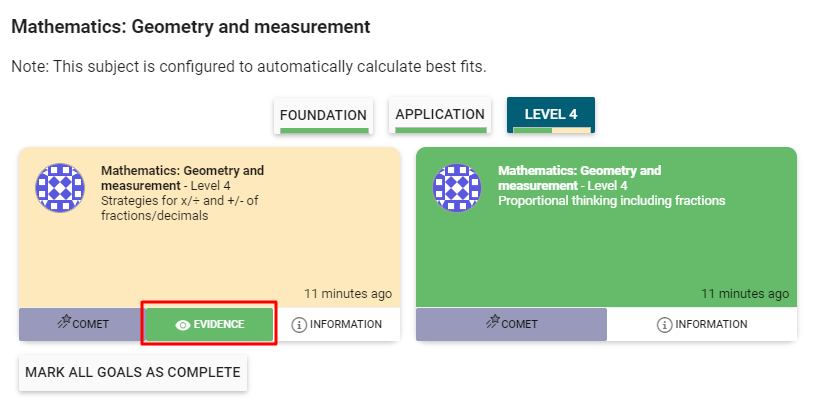Viewport: 814px width, 404px height.
Task: Click the comet wand icon on the Strategies card
Action: coord(64,322)
